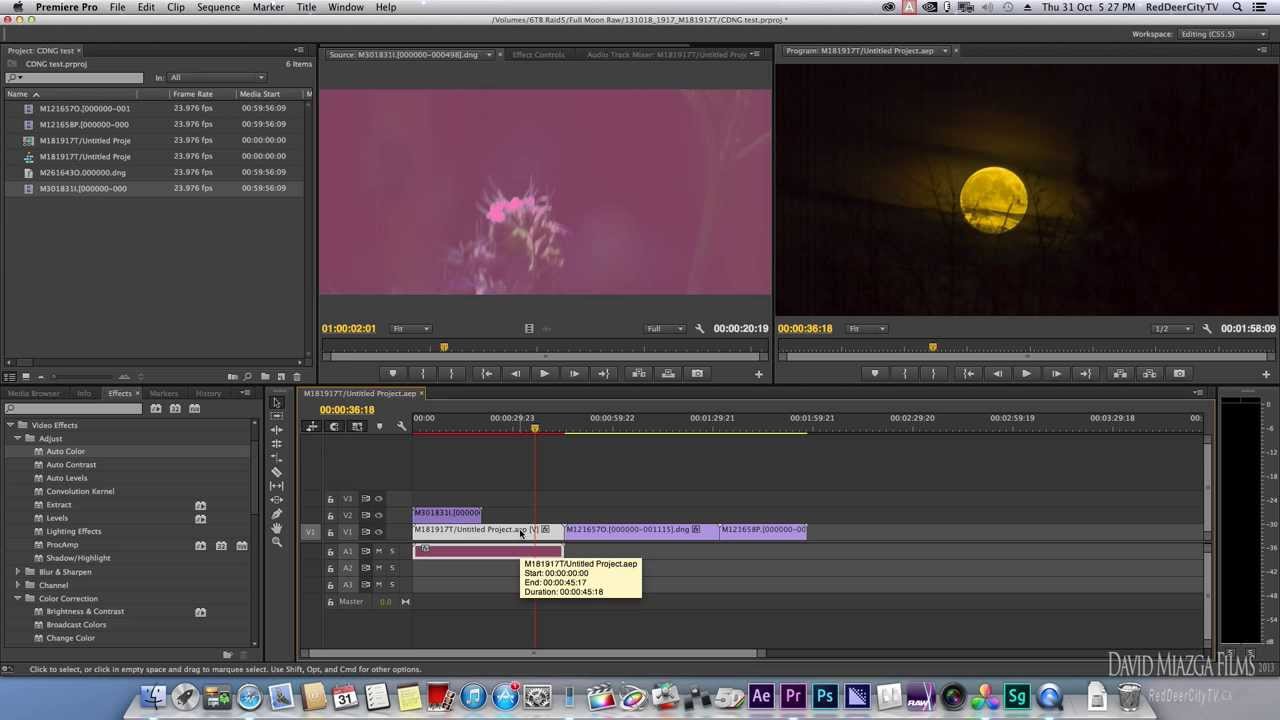Open Source monitor Fit zoom dropdown
Viewport: 1280px width, 720px height.
(x=411, y=329)
